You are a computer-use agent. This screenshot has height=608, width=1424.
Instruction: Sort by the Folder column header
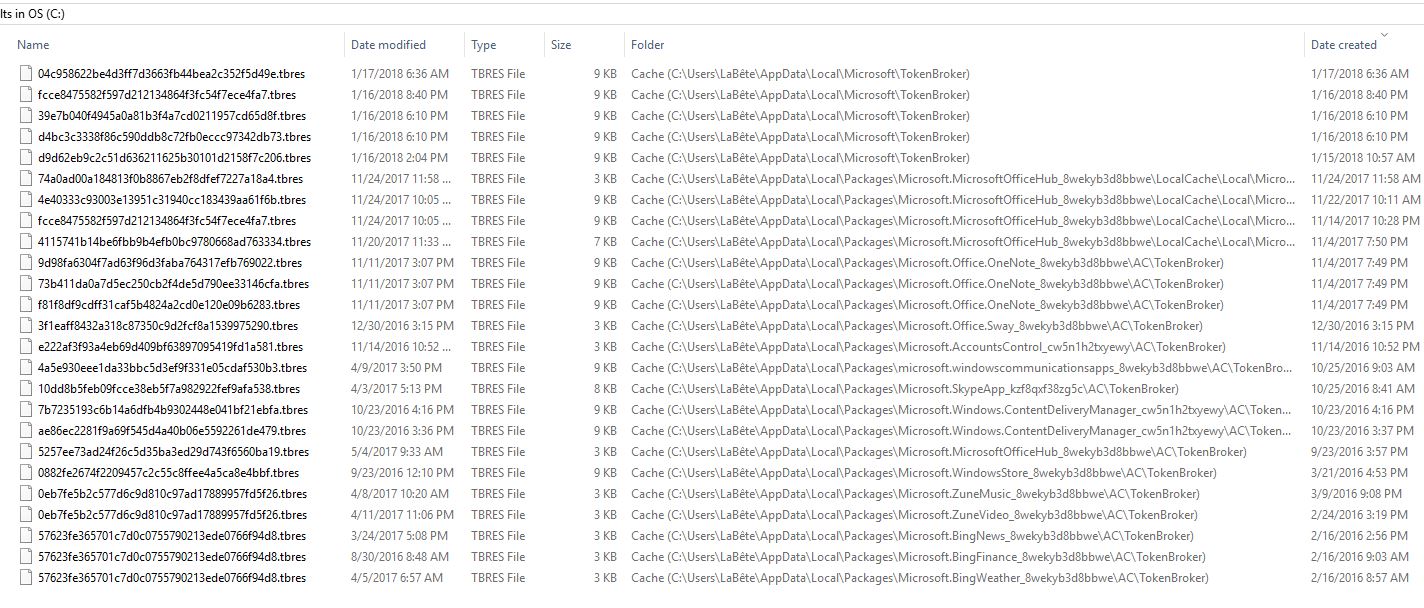648,45
